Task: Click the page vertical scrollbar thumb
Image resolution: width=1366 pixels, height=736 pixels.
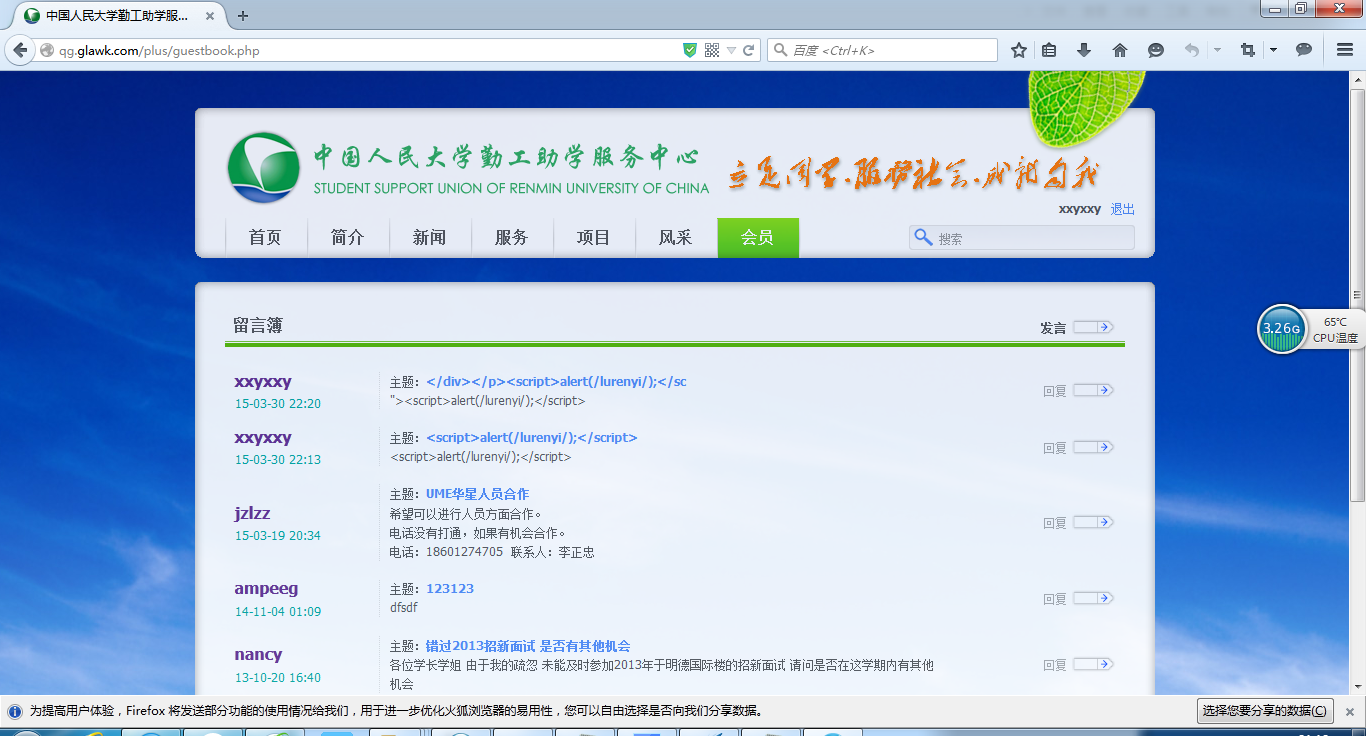Action: 1357,295
